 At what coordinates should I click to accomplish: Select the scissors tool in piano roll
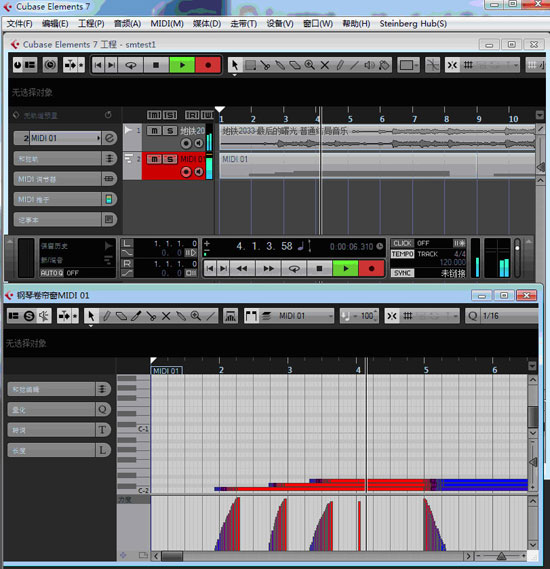(x=151, y=316)
